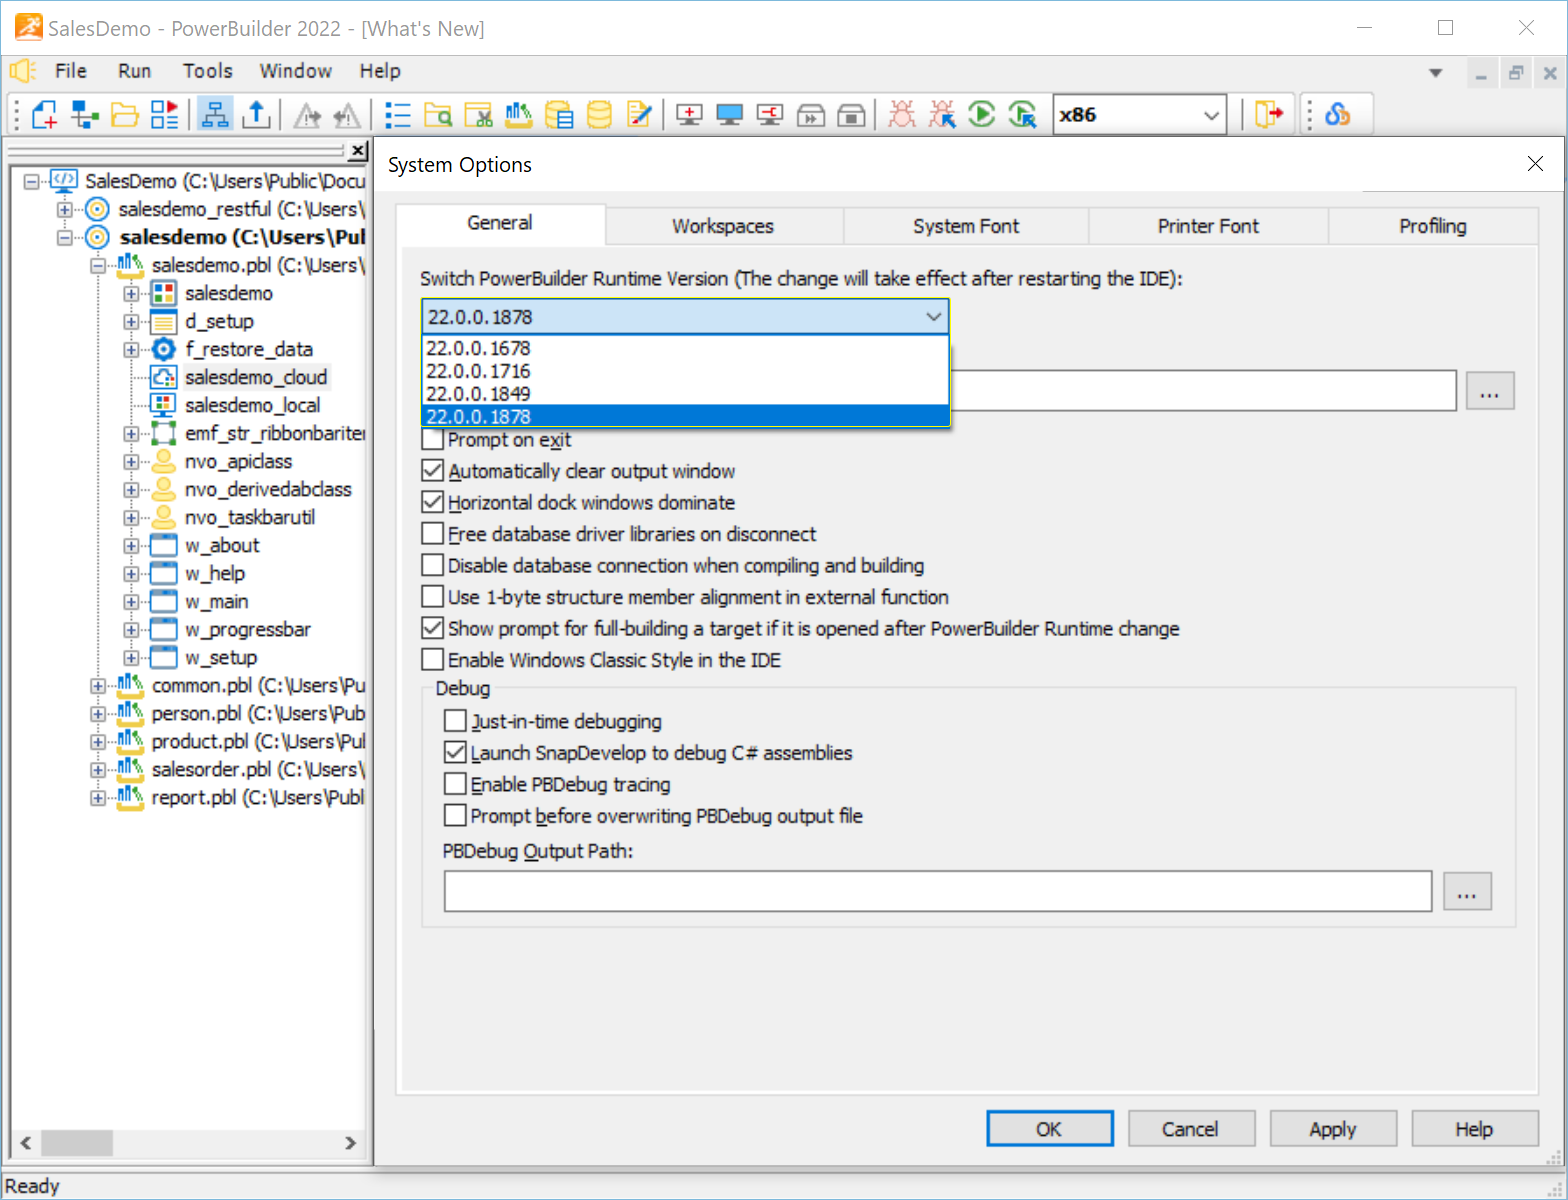
Task: Check Prompt before overwriting PBDebug output file
Action: (x=455, y=816)
